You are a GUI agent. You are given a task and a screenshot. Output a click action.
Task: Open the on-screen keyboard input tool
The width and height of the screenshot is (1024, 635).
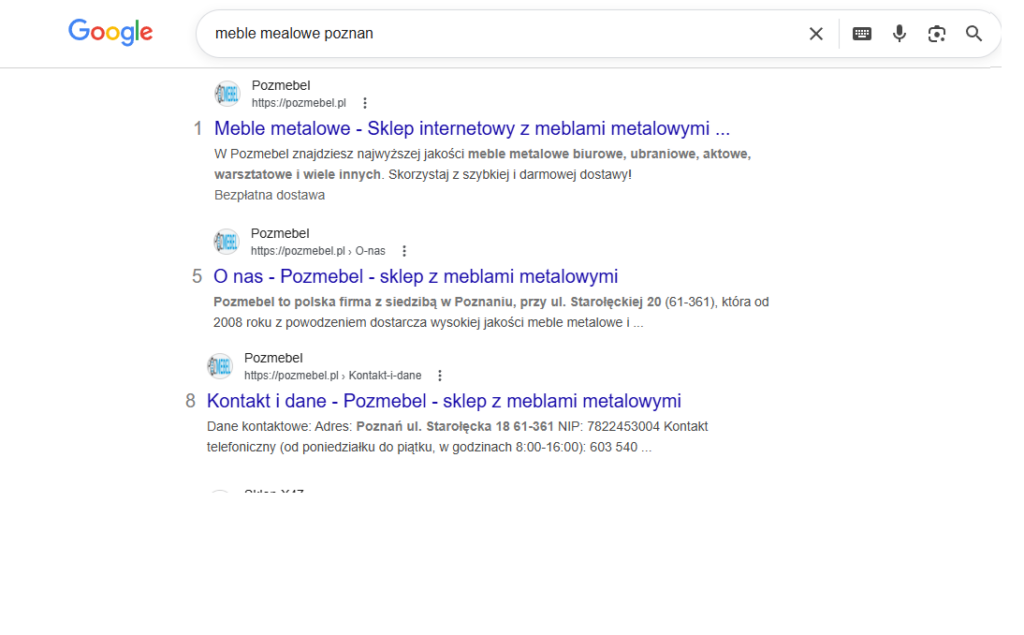(861, 34)
